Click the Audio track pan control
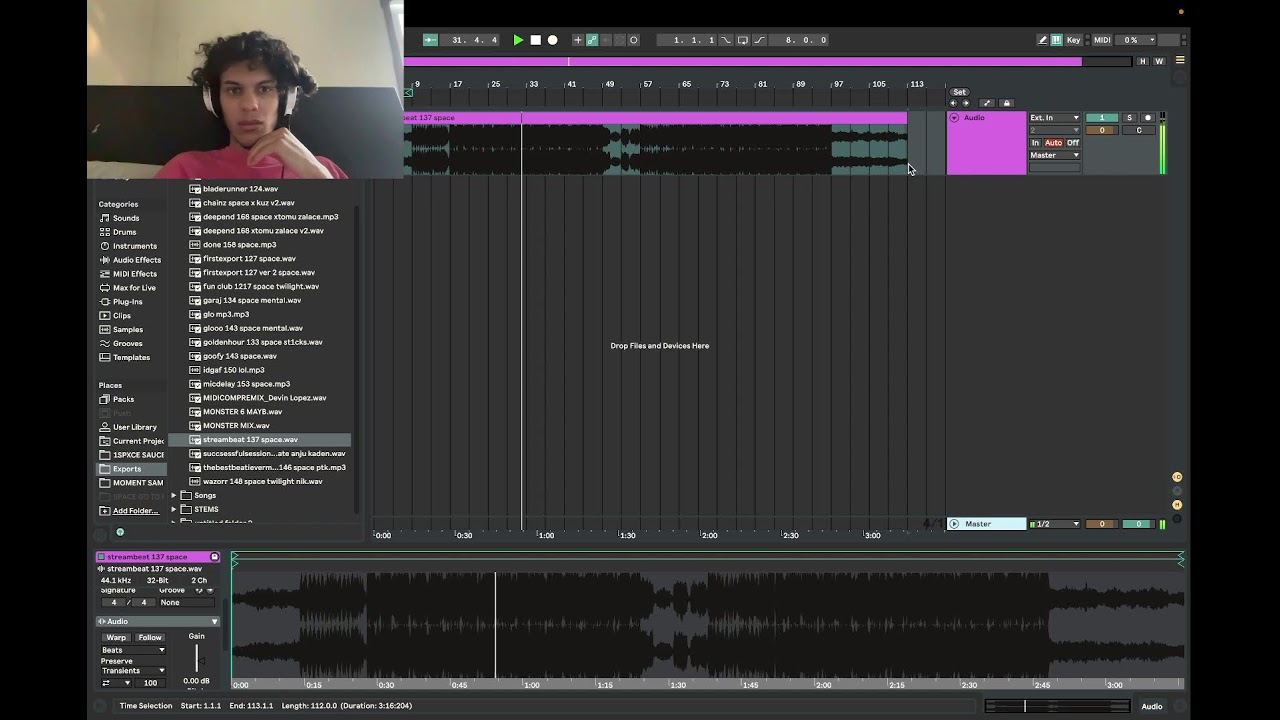The height and width of the screenshot is (720, 1280). (1138, 130)
